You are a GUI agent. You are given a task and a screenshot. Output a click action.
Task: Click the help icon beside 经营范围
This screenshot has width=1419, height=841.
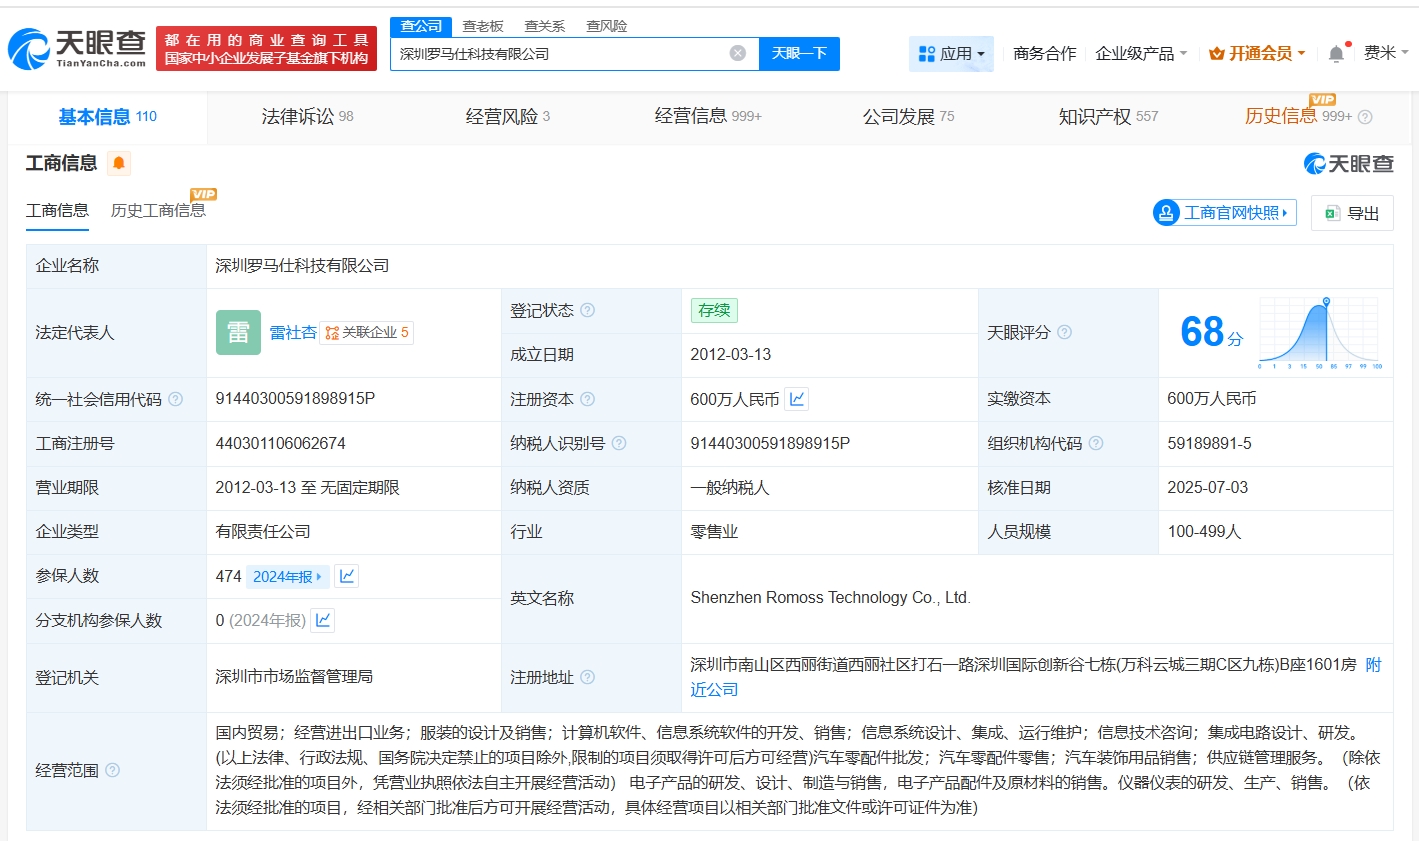pos(113,770)
